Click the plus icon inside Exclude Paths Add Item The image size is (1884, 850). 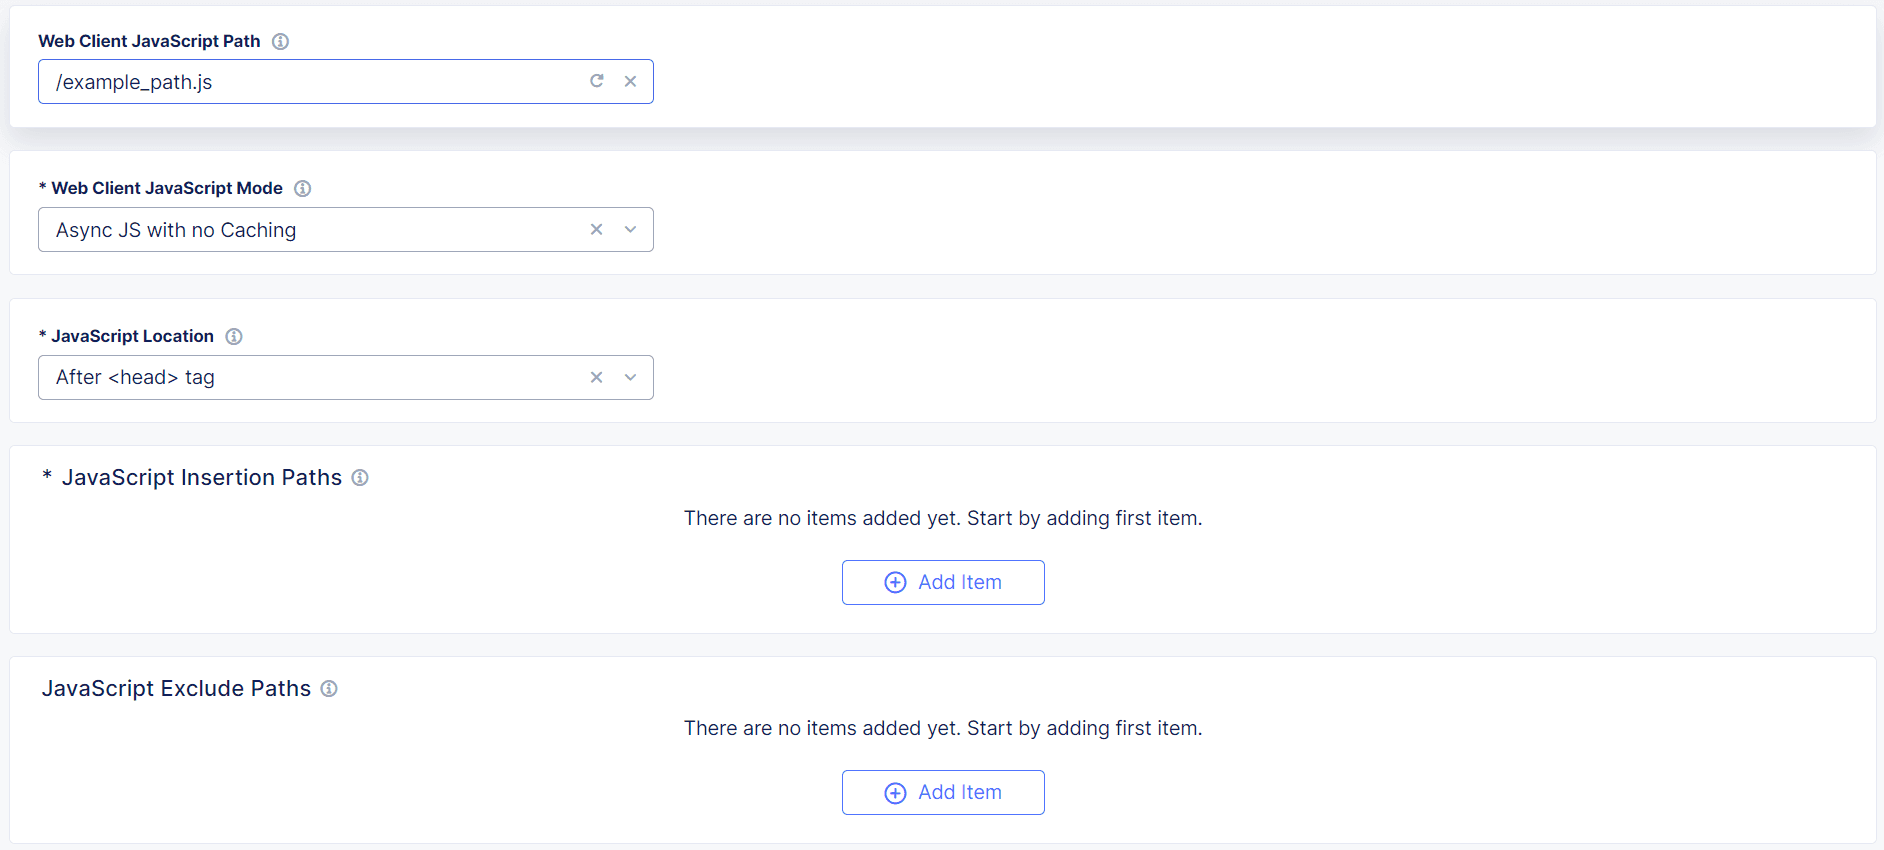tap(893, 792)
